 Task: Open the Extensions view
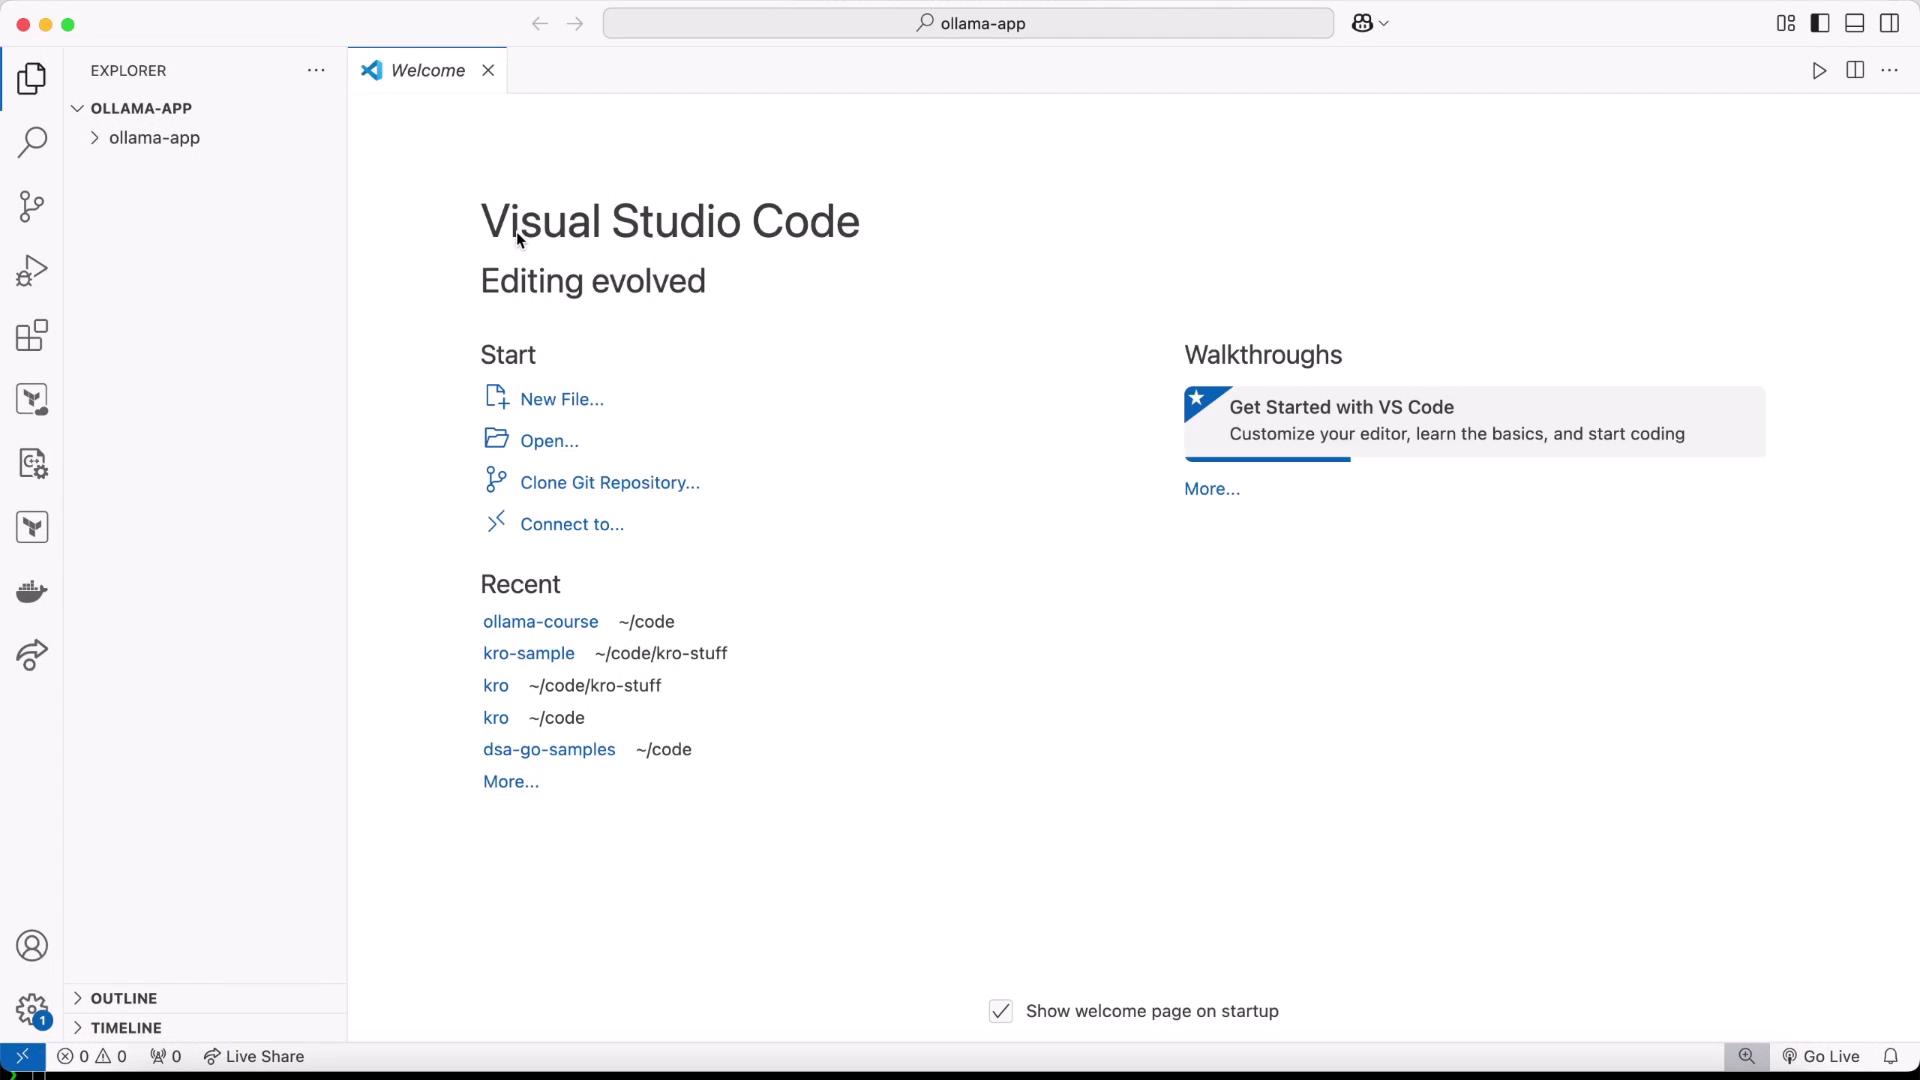coord(32,335)
